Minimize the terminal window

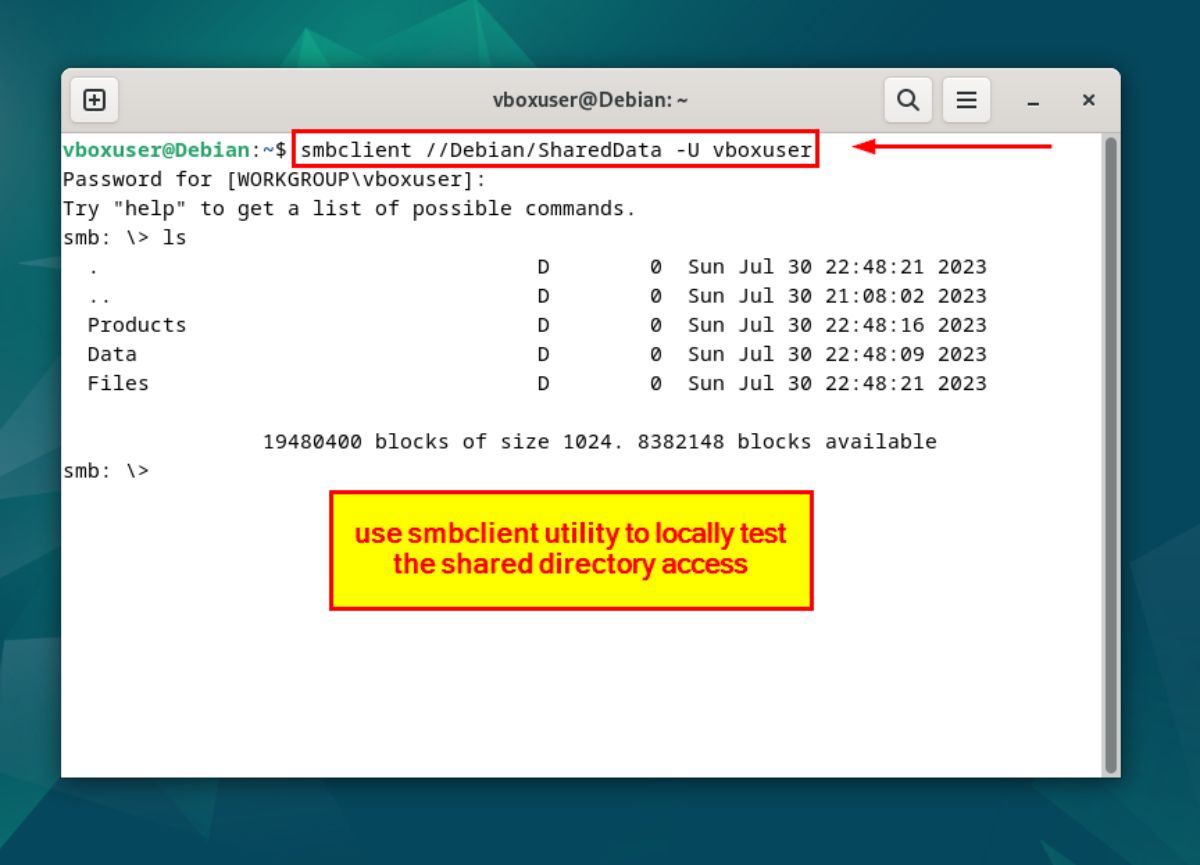coord(1033,101)
